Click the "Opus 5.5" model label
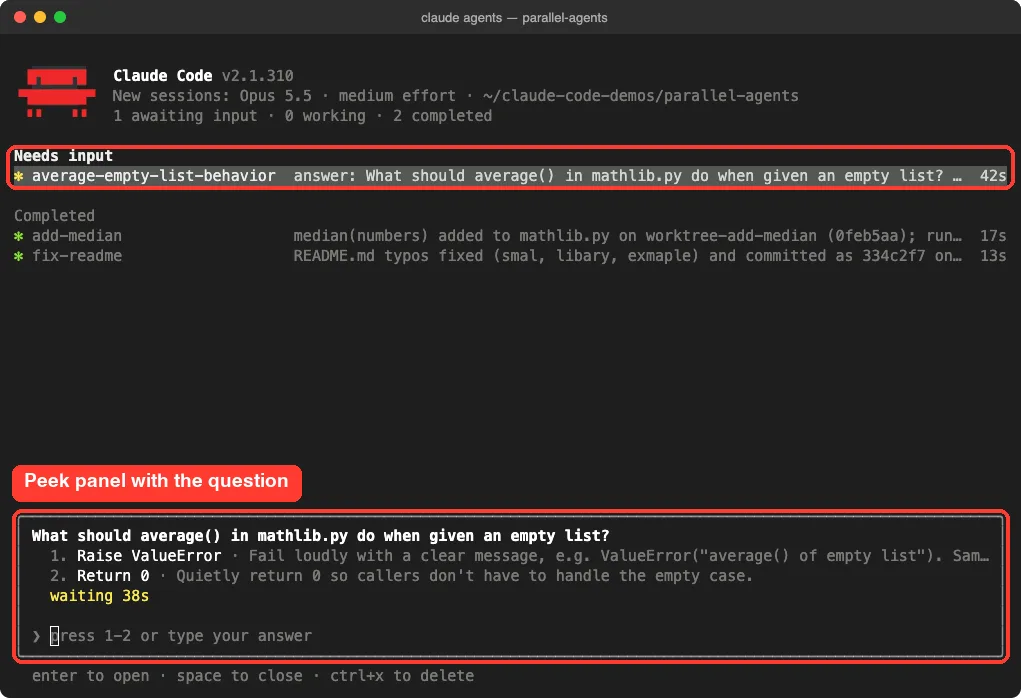The image size is (1021, 698). click(275, 96)
